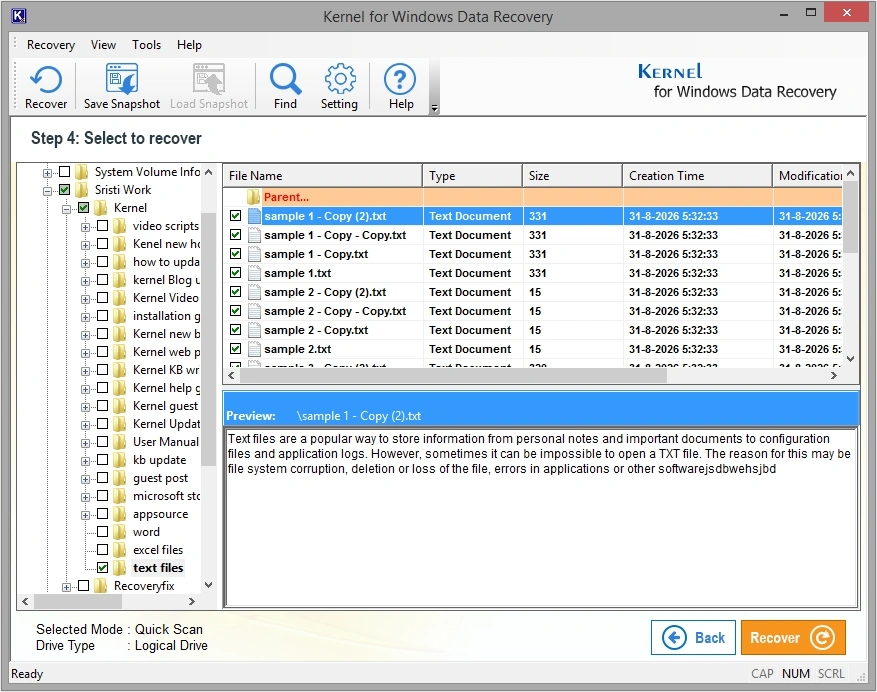Screen dimensions: 877x692
Task: Expand the video scripts folder node
Action: [x=85, y=227]
